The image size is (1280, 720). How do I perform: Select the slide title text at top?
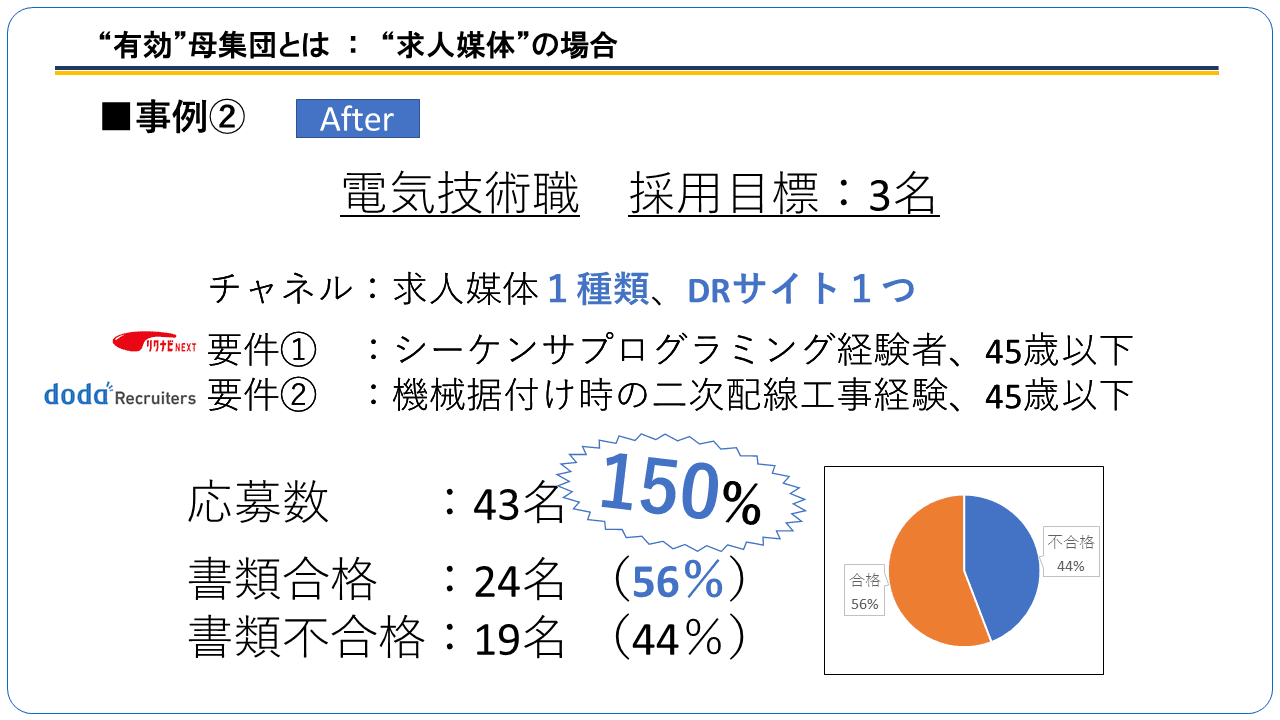[x=358, y=45]
